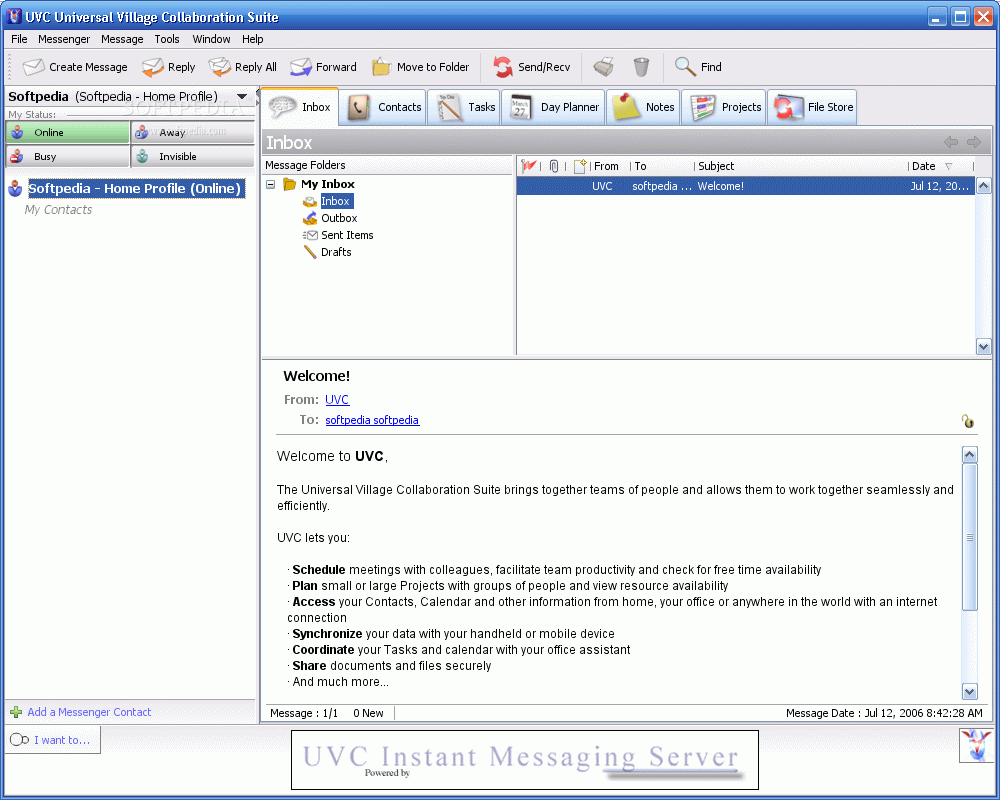
Task: Click the lock icon in message header
Action: pos(968,421)
